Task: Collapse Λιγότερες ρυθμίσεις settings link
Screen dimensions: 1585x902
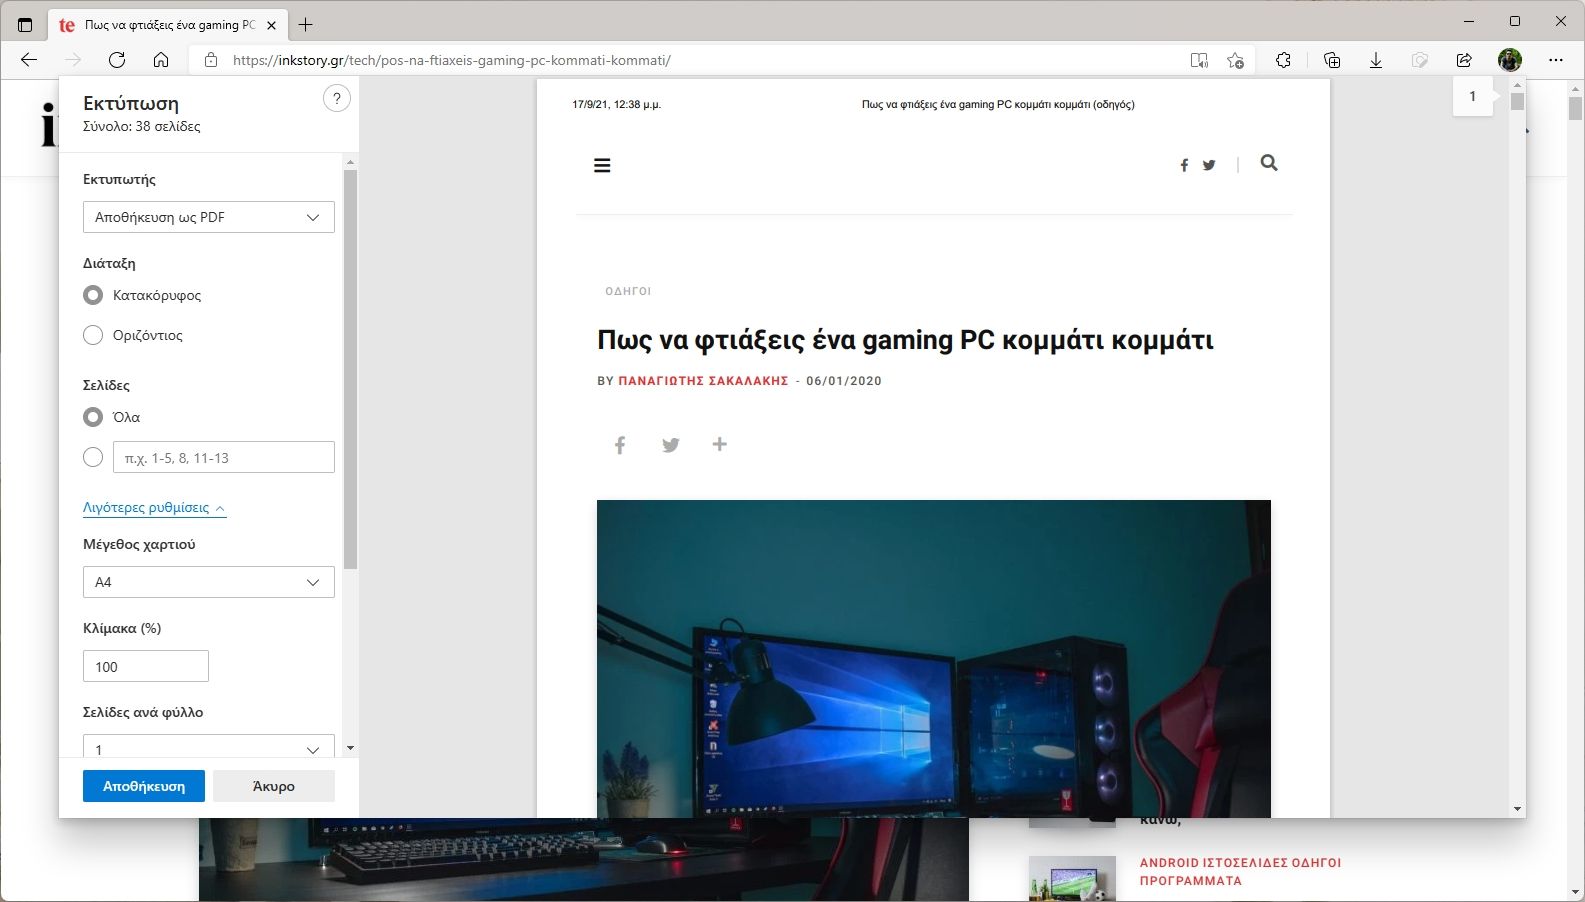Action: click(154, 508)
